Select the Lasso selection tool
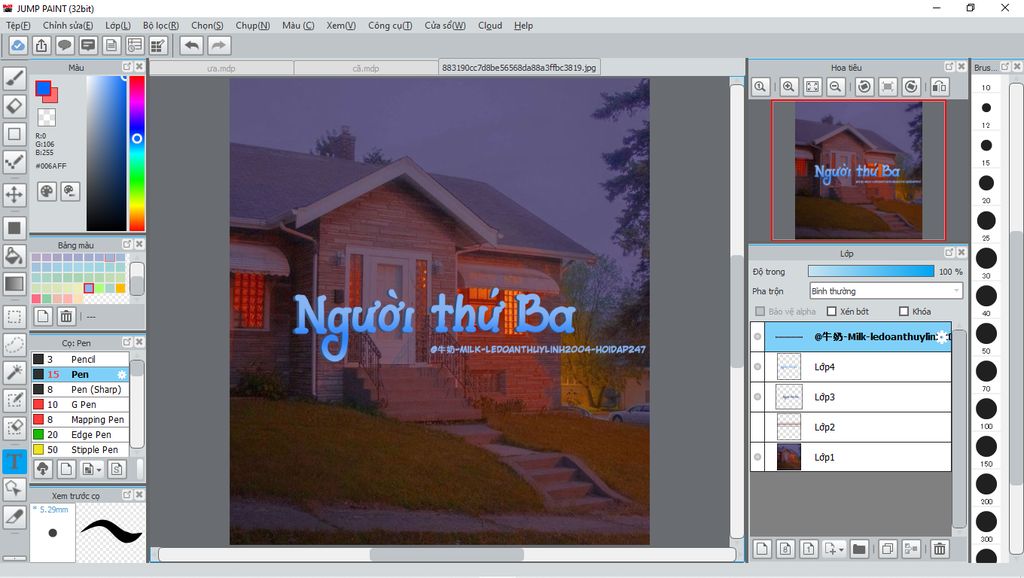This screenshot has width=1024, height=578. tap(14, 345)
